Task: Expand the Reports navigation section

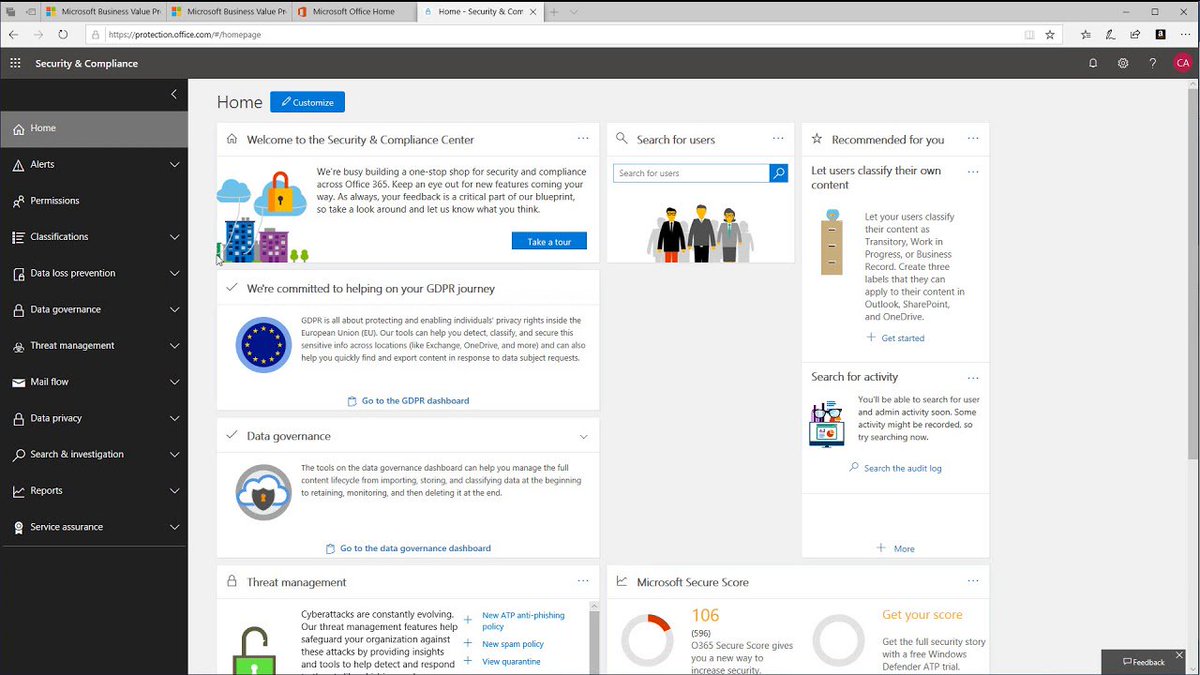Action: pos(174,491)
